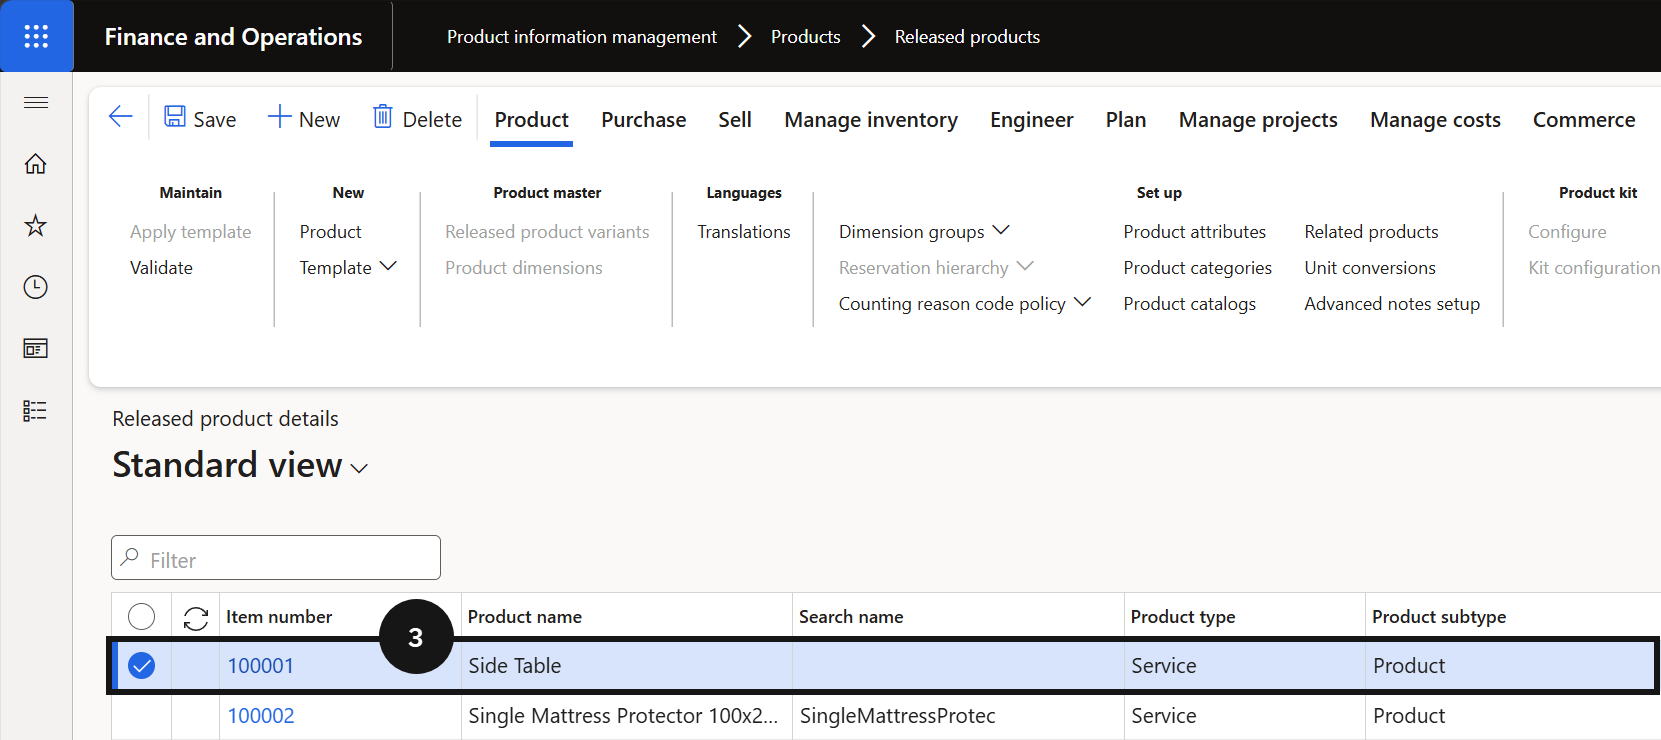
Task: Click the New plus icon
Action: click(279, 117)
